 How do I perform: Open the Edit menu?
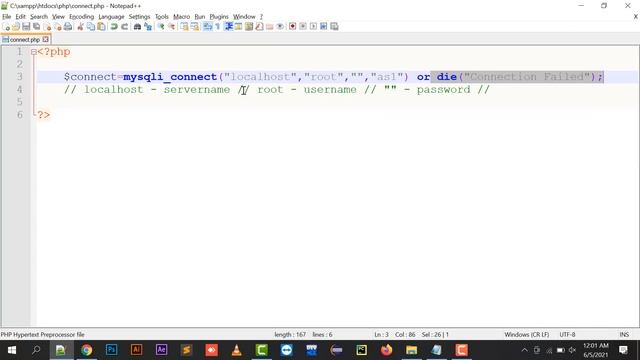click(x=20, y=17)
